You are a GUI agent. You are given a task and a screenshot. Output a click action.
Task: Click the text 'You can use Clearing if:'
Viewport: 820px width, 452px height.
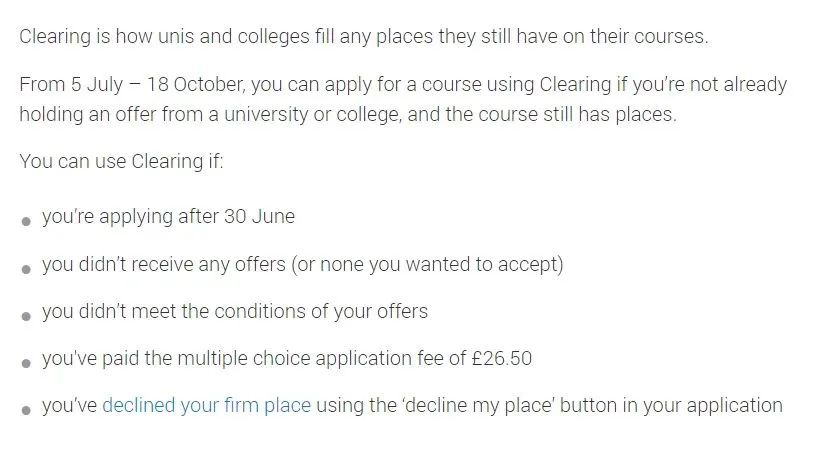(x=121, y=161)
